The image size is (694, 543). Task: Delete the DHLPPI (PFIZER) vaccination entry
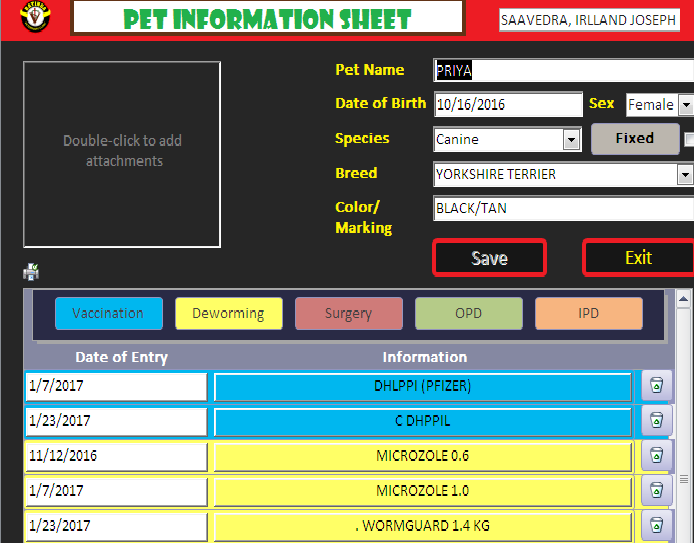pos(656,386)
